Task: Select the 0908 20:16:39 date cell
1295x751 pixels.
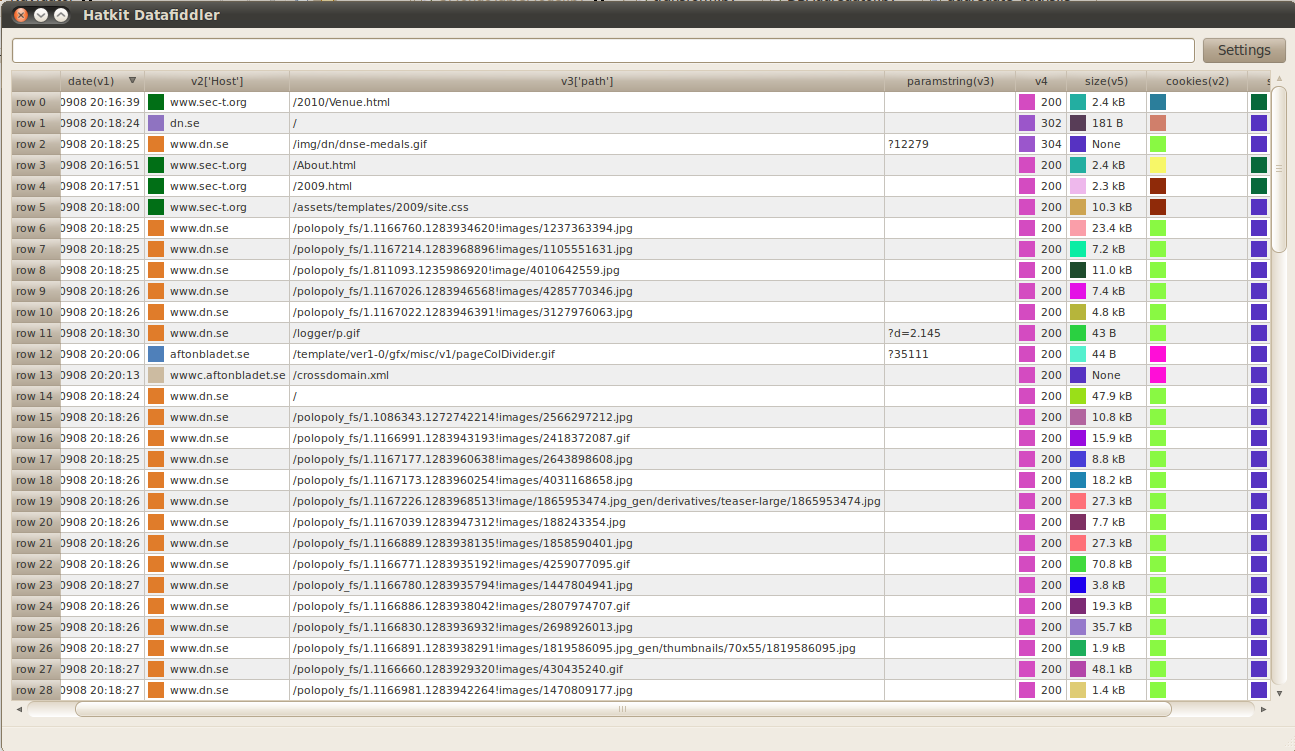Action: coord(103,102)
